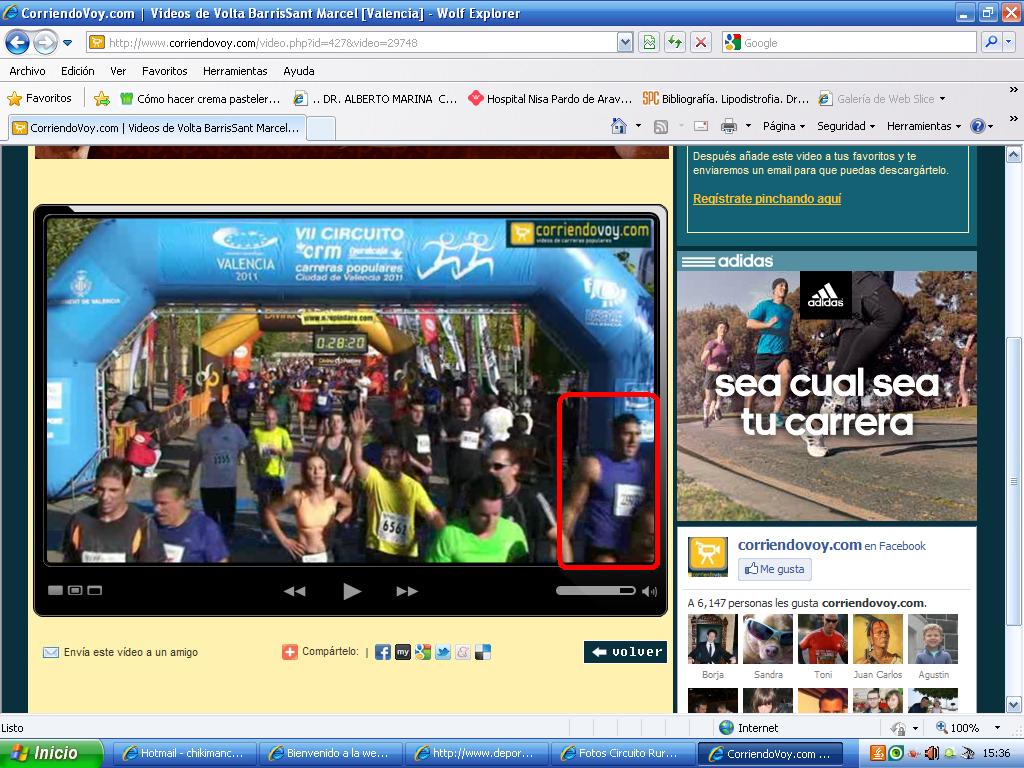The width and height of the screenshot is (1024, 768).
Task: Go forward to the next page
Action: (45, 43)
